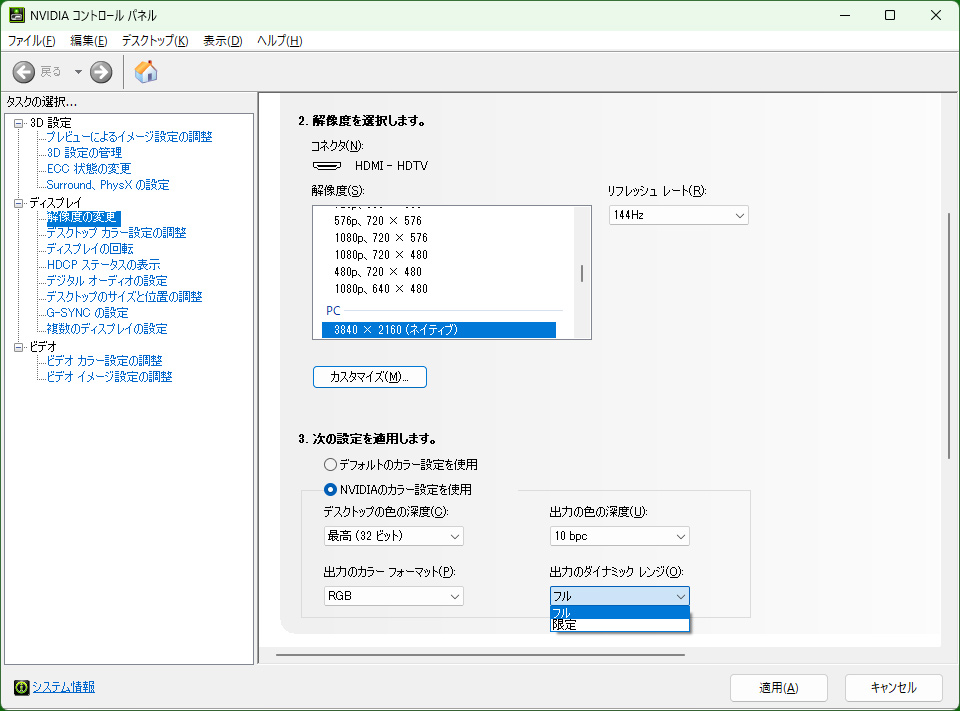
Task: Go to the home icon
Action: (146, 72)
